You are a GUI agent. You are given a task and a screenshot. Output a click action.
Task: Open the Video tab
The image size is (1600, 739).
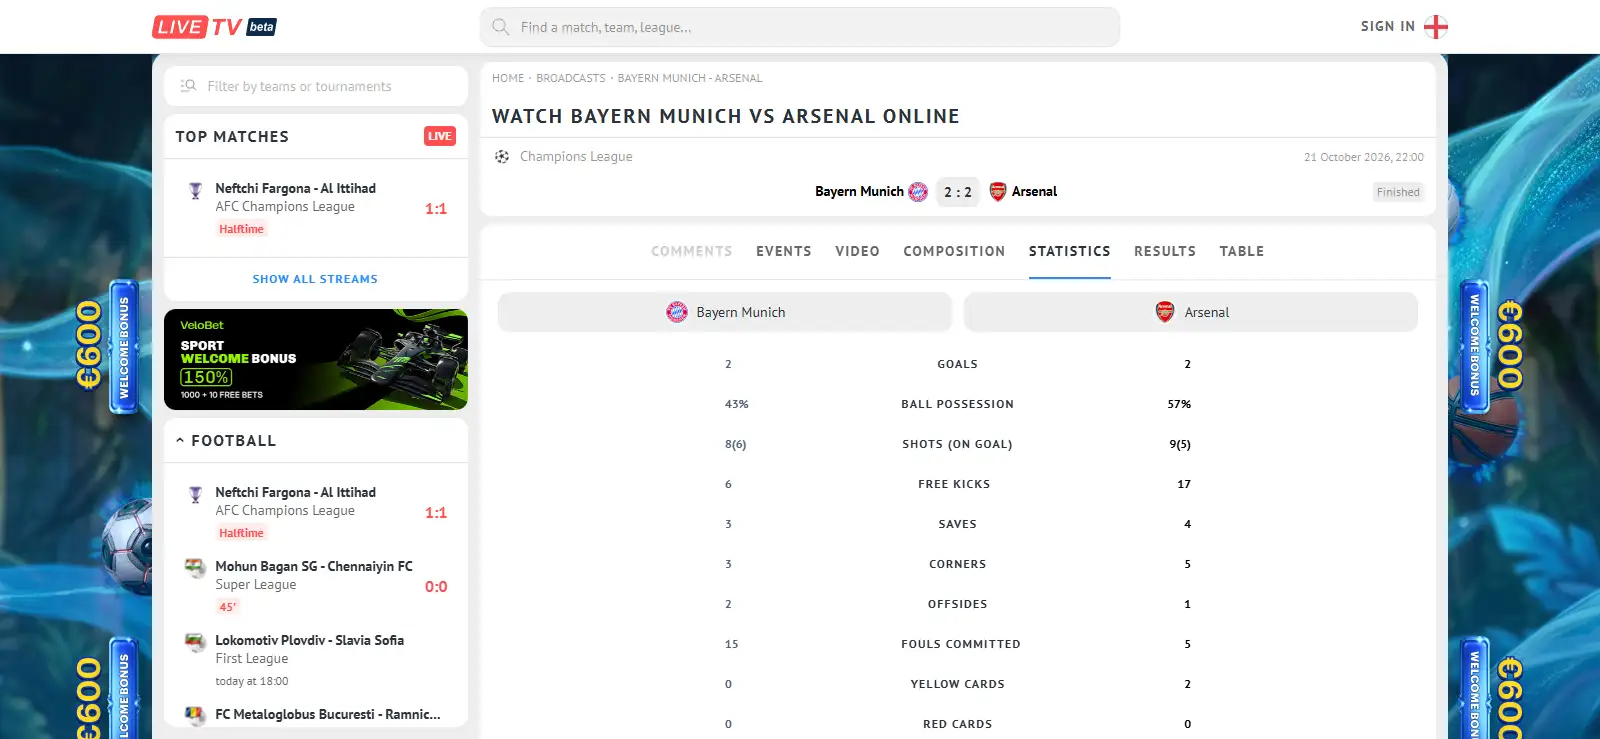(858, 251)
